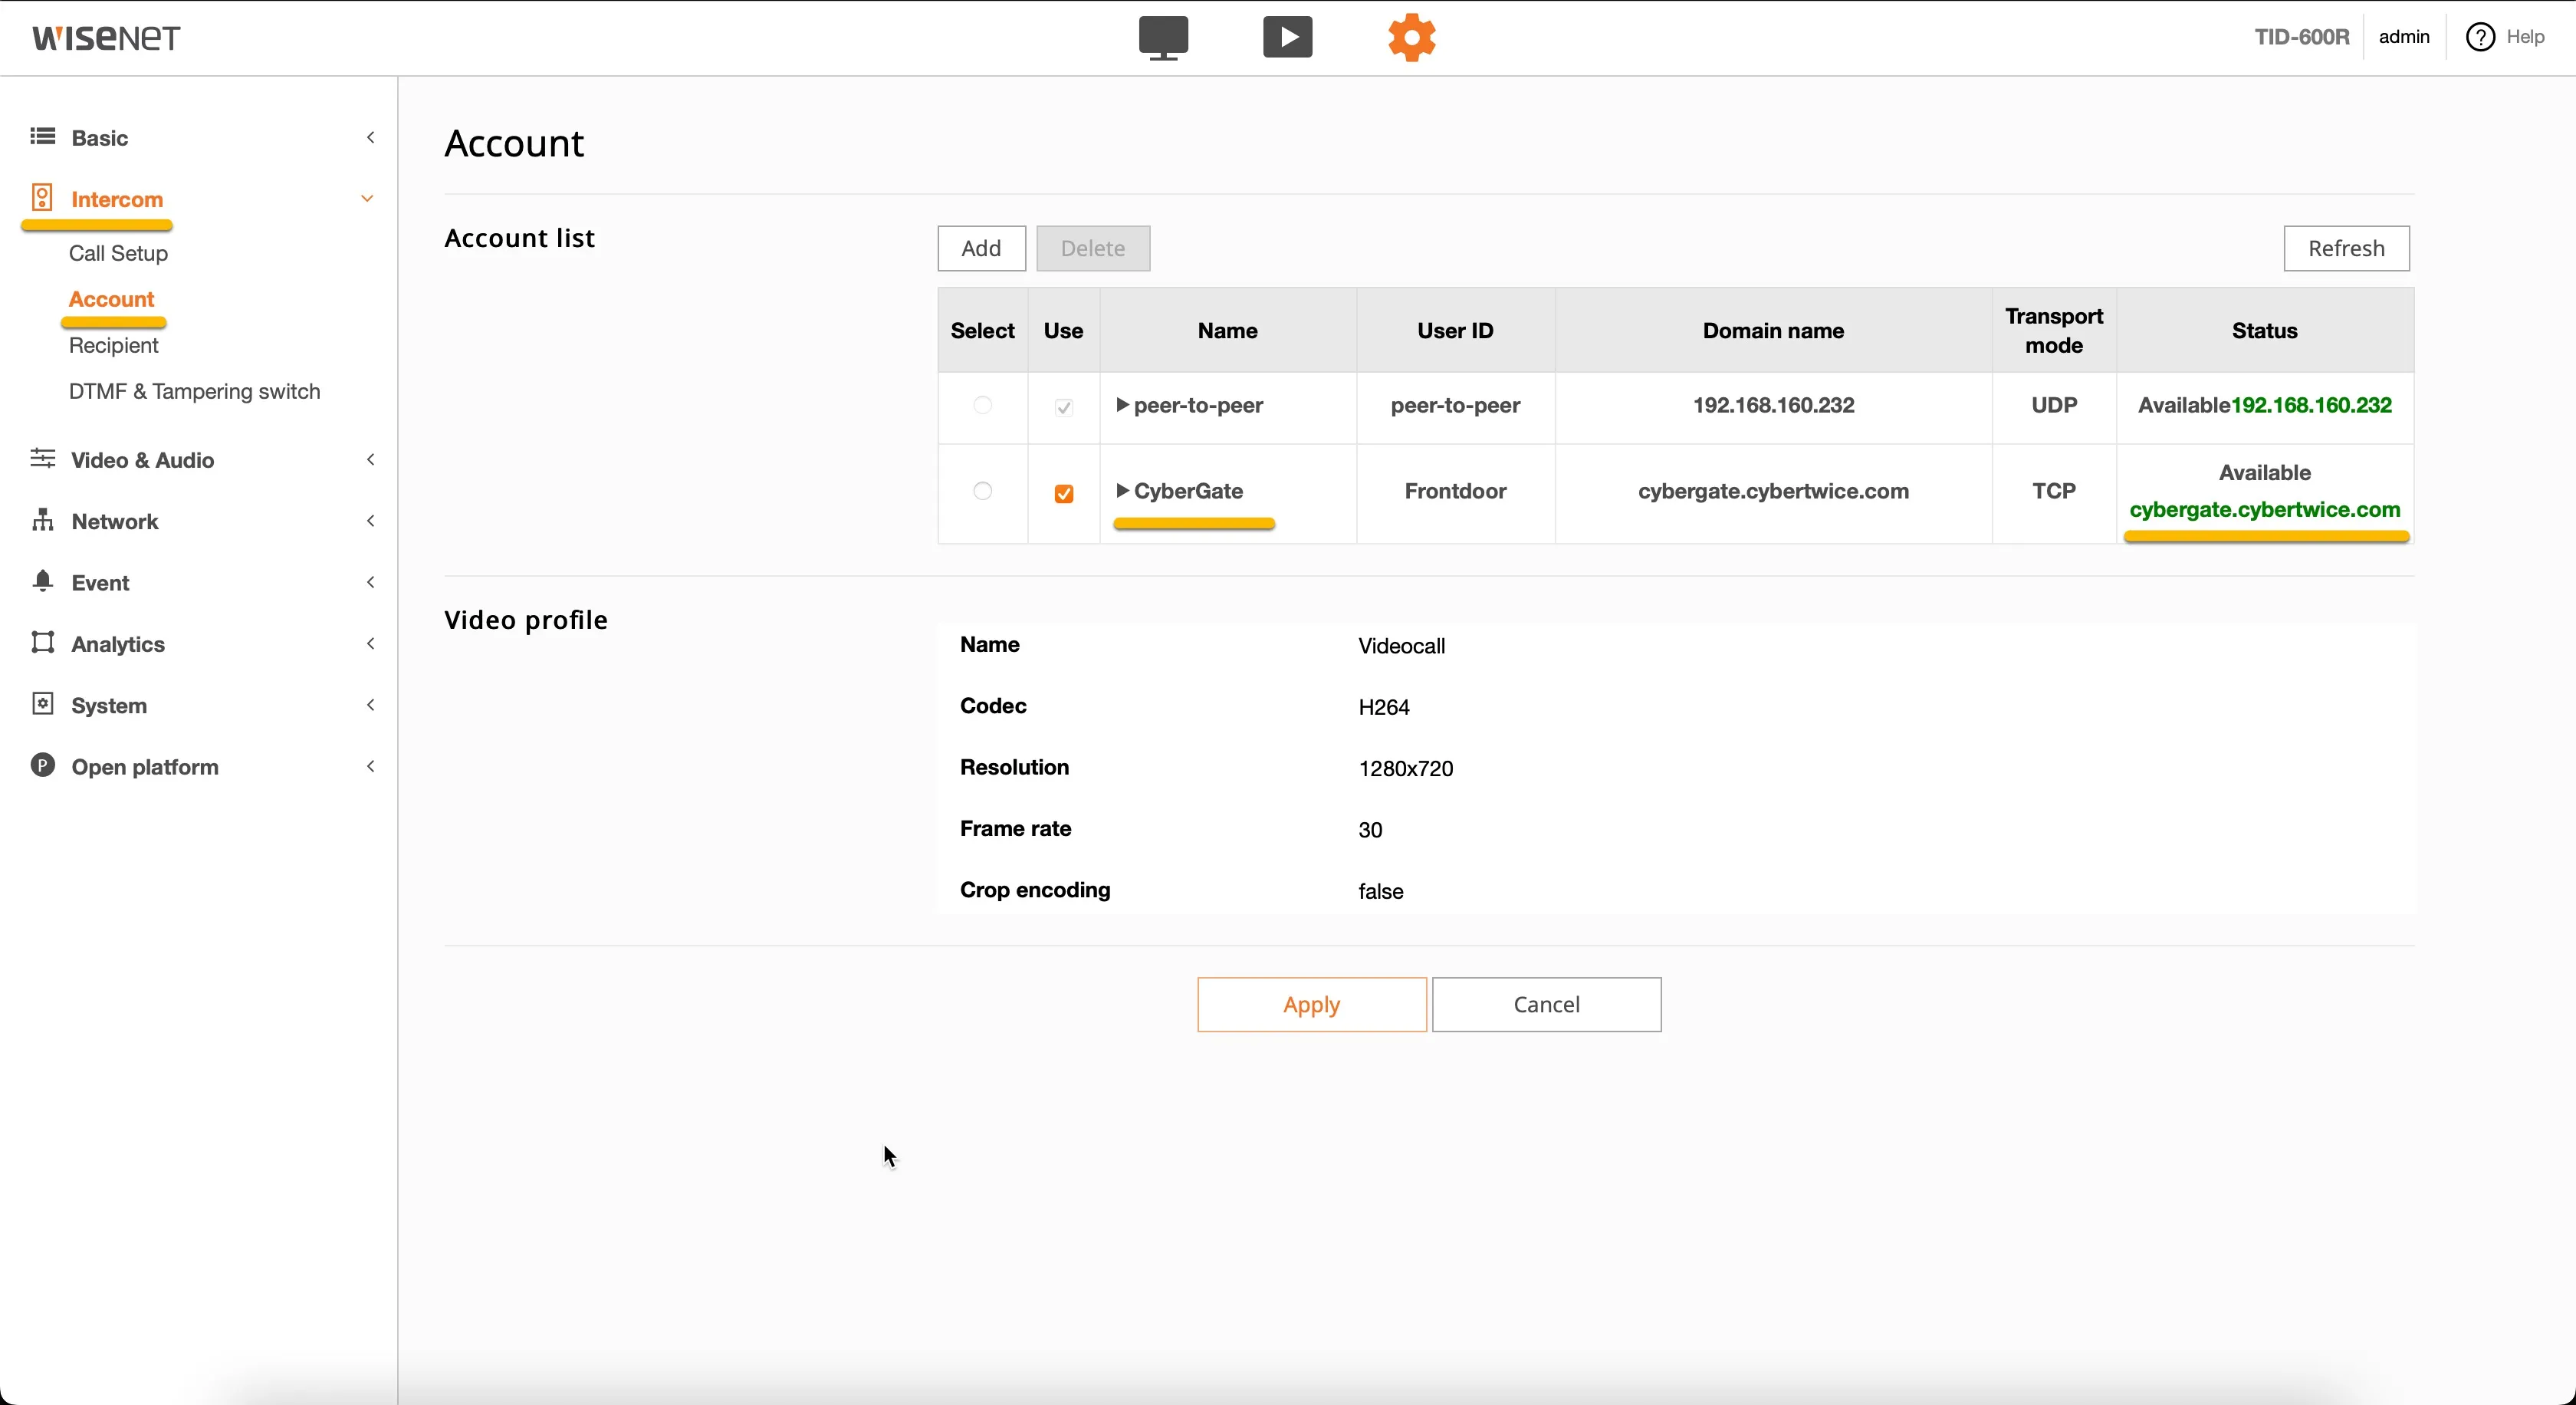Viewport: 2576px width, 1405px height.
Task: Uncheck the Use checkbox for CyberGate
Action: point(1064,493)
